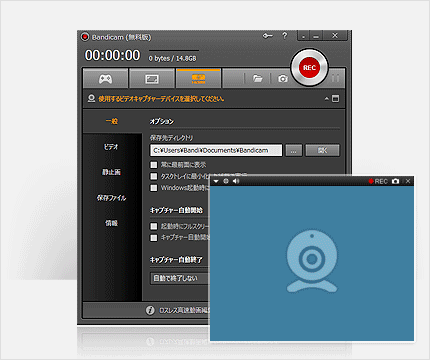
Task: Toggle the speaker sound icon in preview window
Action: tap(236, 181)
